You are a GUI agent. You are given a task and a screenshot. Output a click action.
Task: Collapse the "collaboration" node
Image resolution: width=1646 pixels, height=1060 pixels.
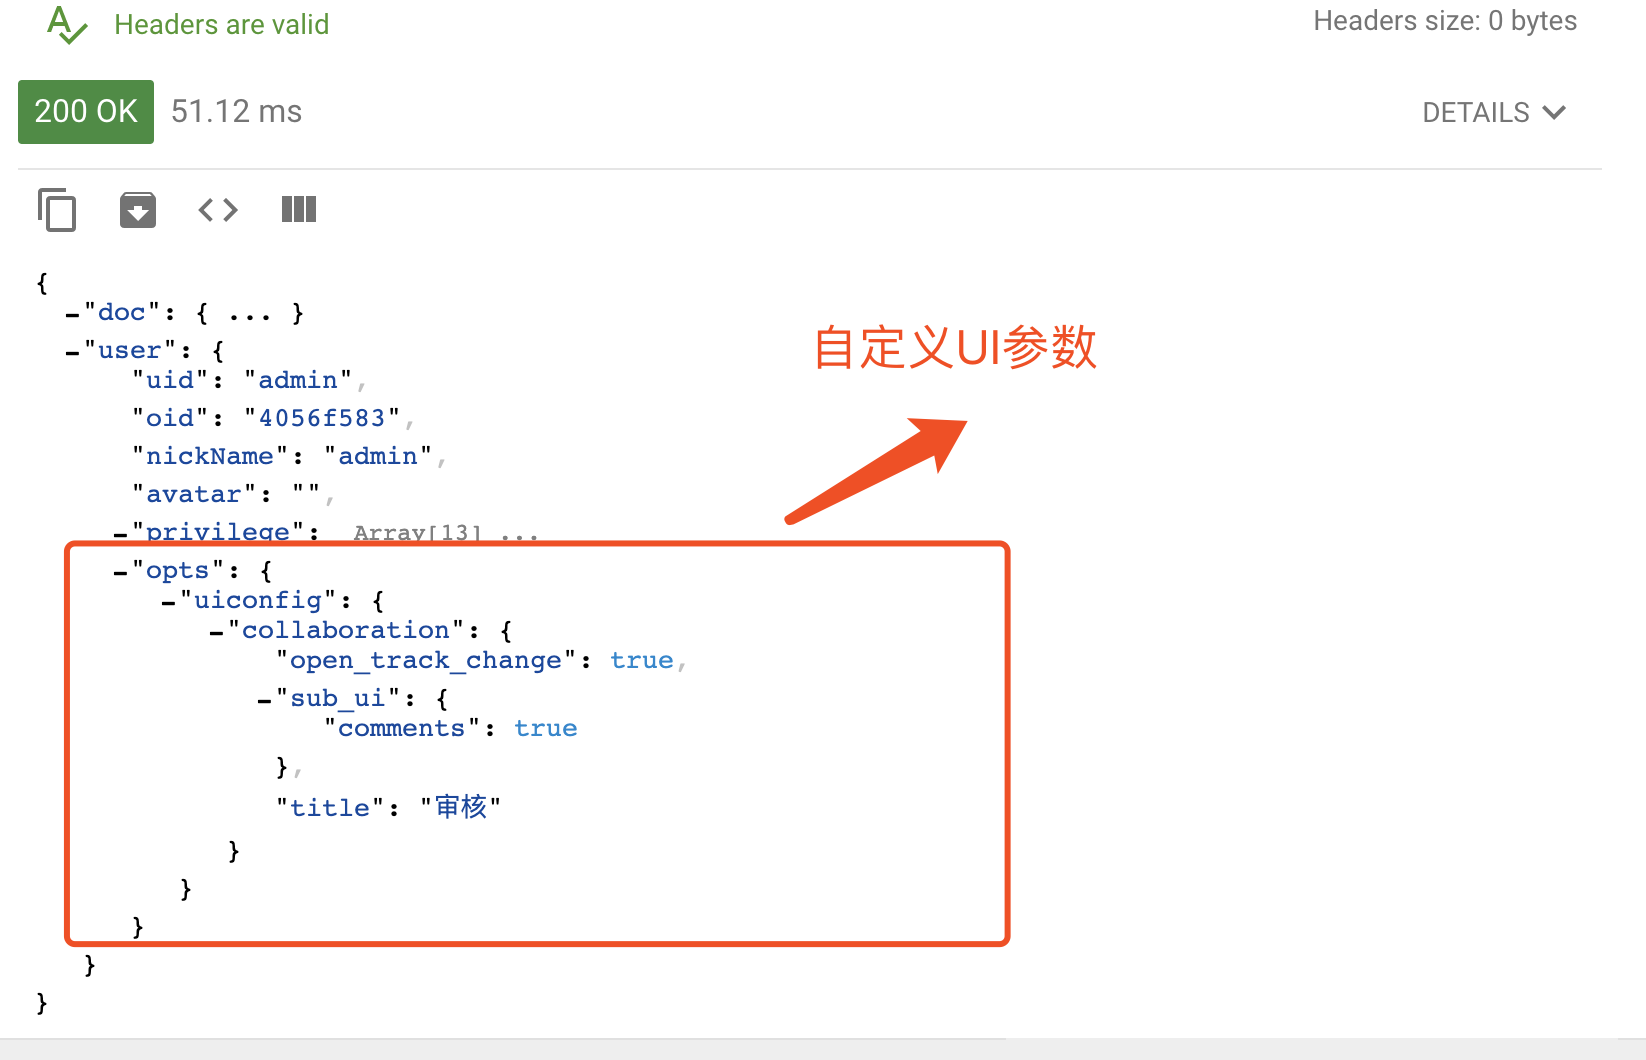coord(216,633)
